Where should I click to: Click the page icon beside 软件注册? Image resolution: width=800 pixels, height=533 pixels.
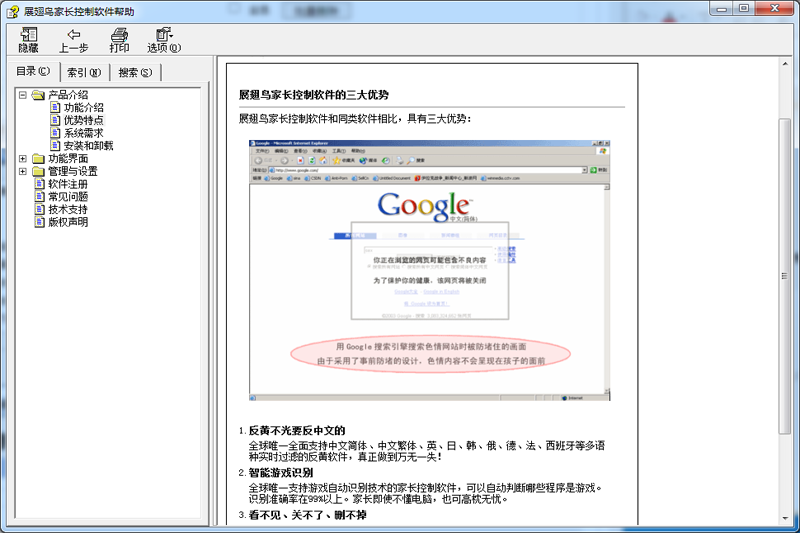(40, 184)
